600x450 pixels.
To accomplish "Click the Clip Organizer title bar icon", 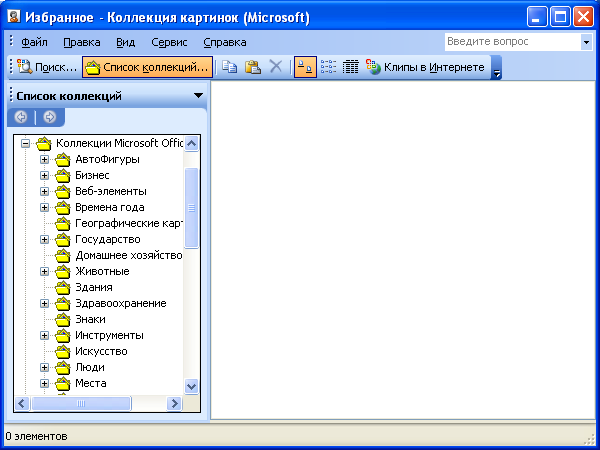I will click(x=14, y=17).
